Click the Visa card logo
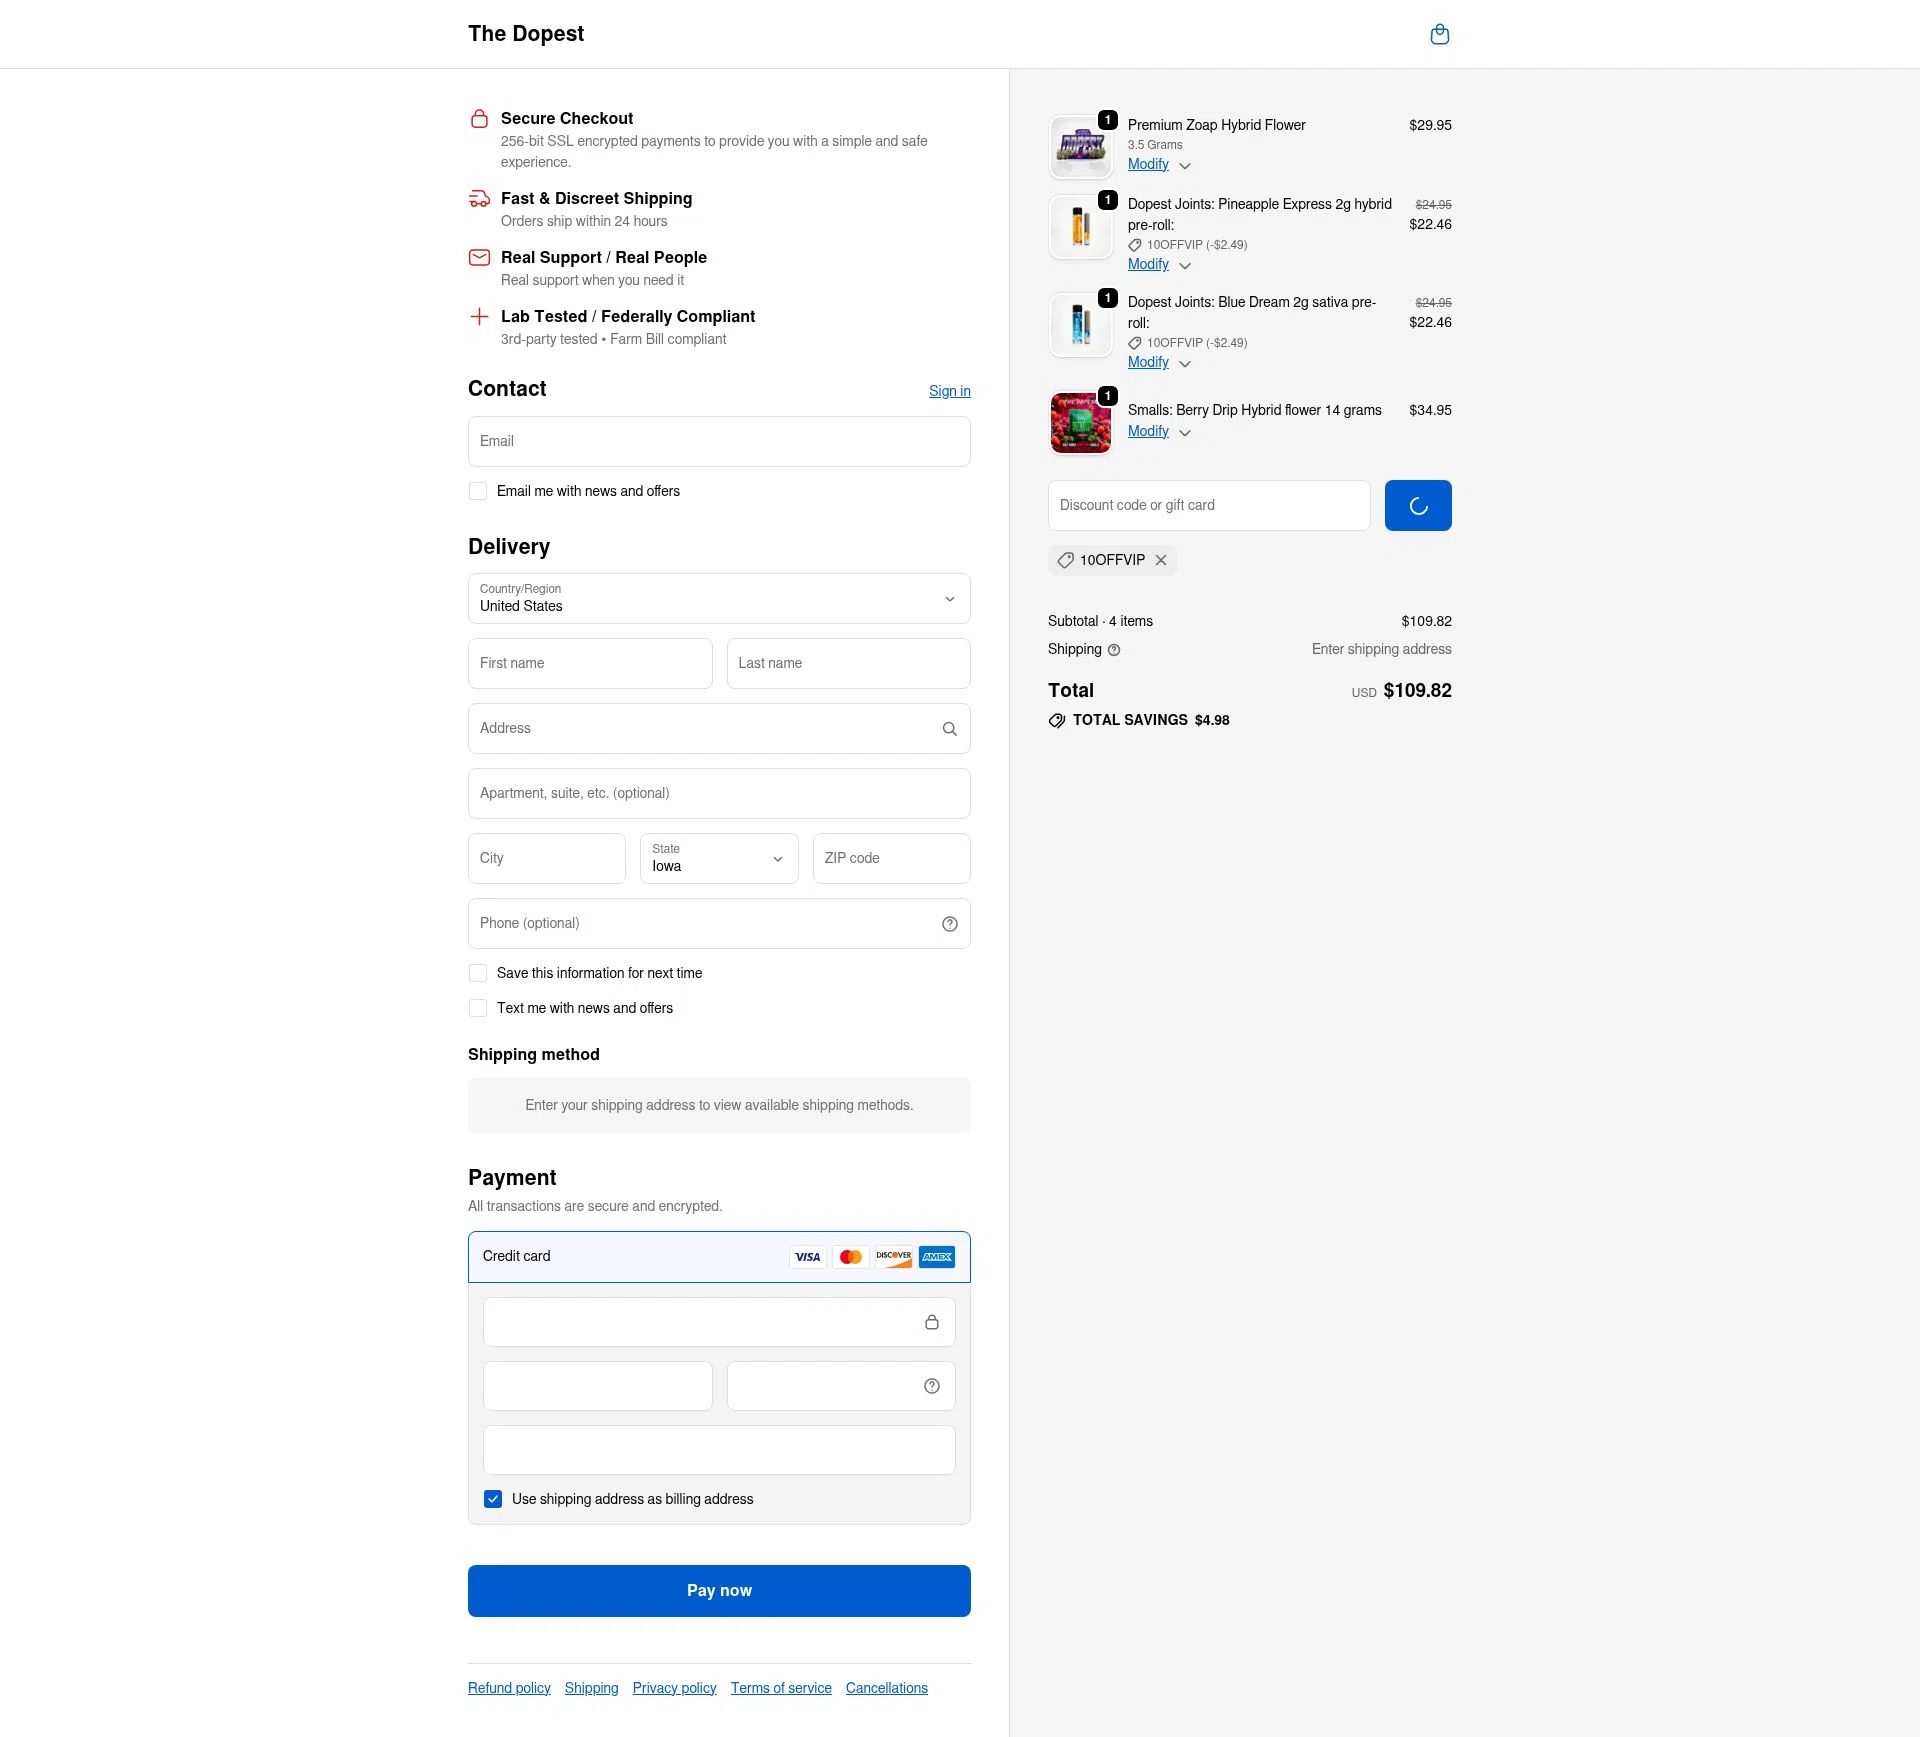Viewport: 1920px width, 1737px height. click(x=808, y=1257)
